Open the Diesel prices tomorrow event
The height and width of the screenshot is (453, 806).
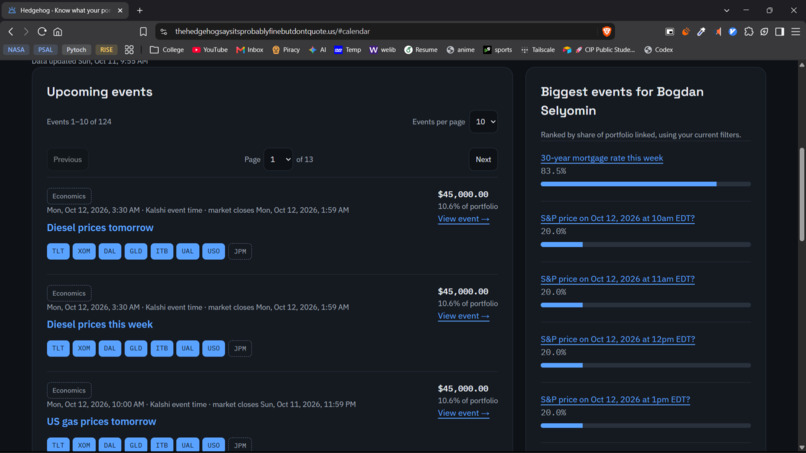tap(100, 228)
